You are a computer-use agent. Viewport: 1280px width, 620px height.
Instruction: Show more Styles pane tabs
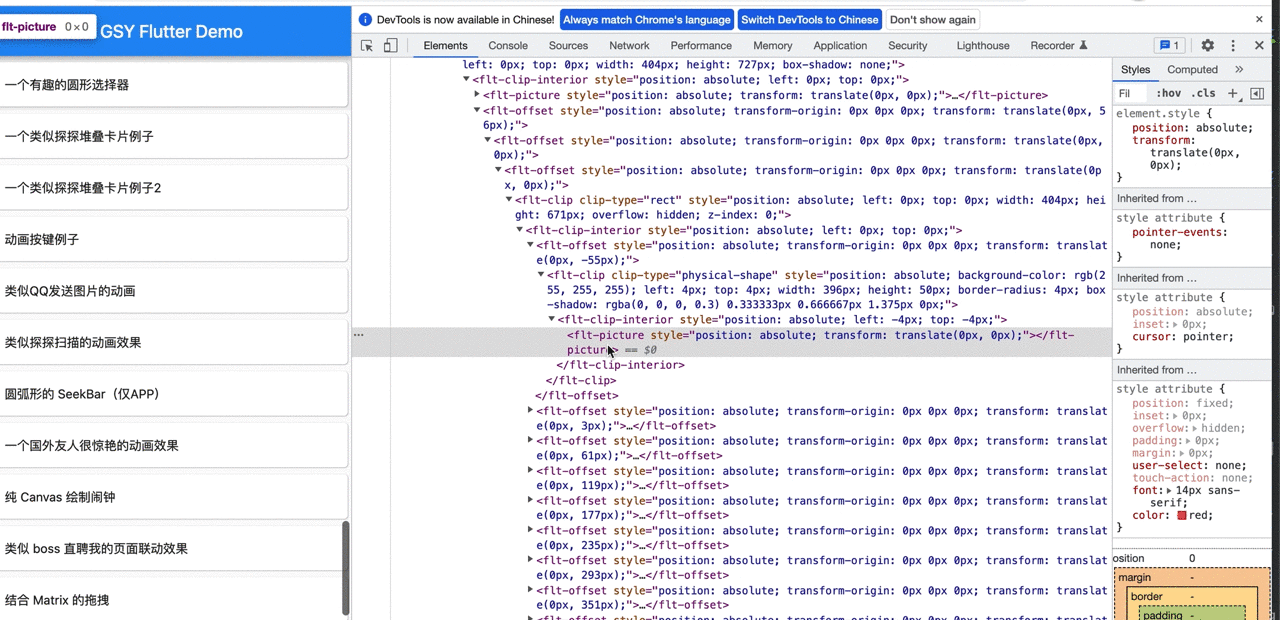click(1239, 70)
